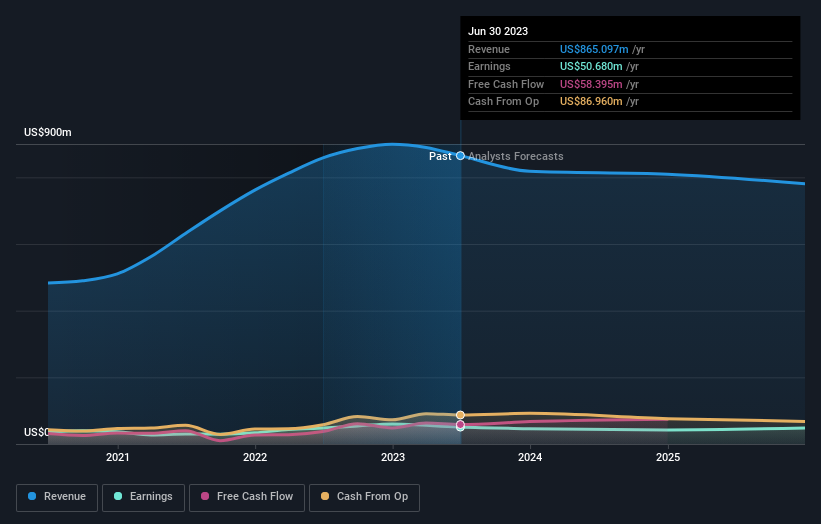The width and height of the screenshot is (821, 524).
Task: Select the pink Free Cash Flow data point
Action: pyautogui.click(x=460, y=424)
